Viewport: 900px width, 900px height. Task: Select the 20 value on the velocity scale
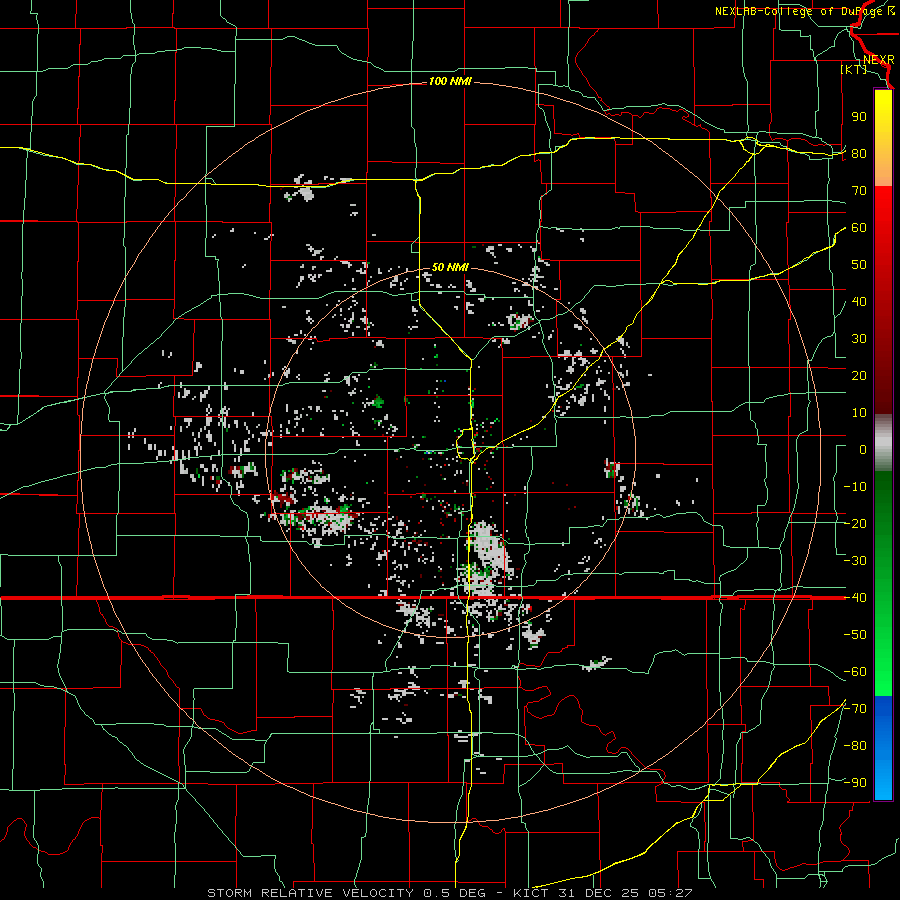859,375
